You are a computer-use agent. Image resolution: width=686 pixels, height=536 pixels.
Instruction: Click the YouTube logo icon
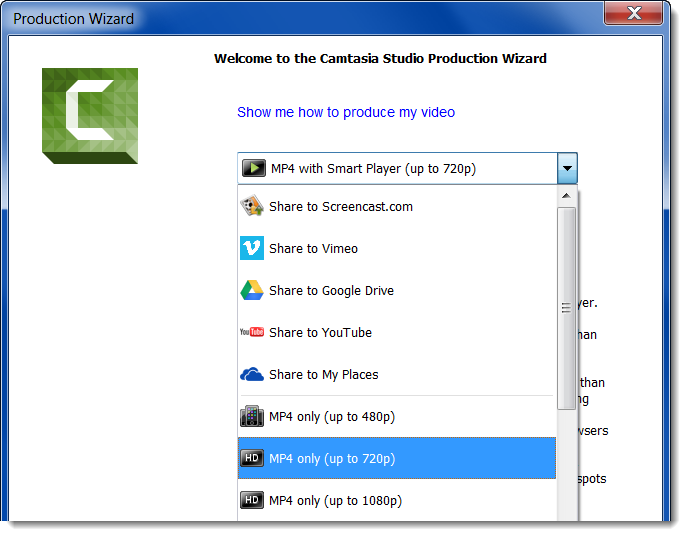tap(252, 332)
